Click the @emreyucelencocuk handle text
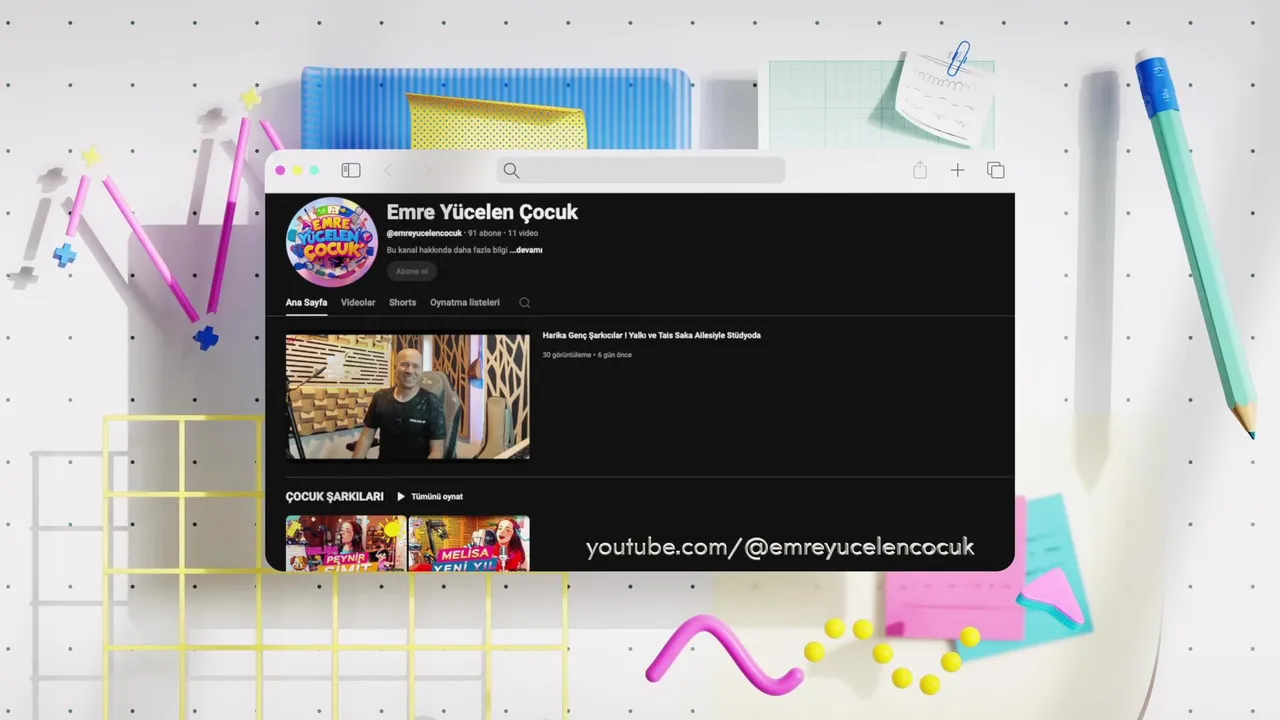Image resolution: width=1280 pixels, height=720 pixels. 424,233
